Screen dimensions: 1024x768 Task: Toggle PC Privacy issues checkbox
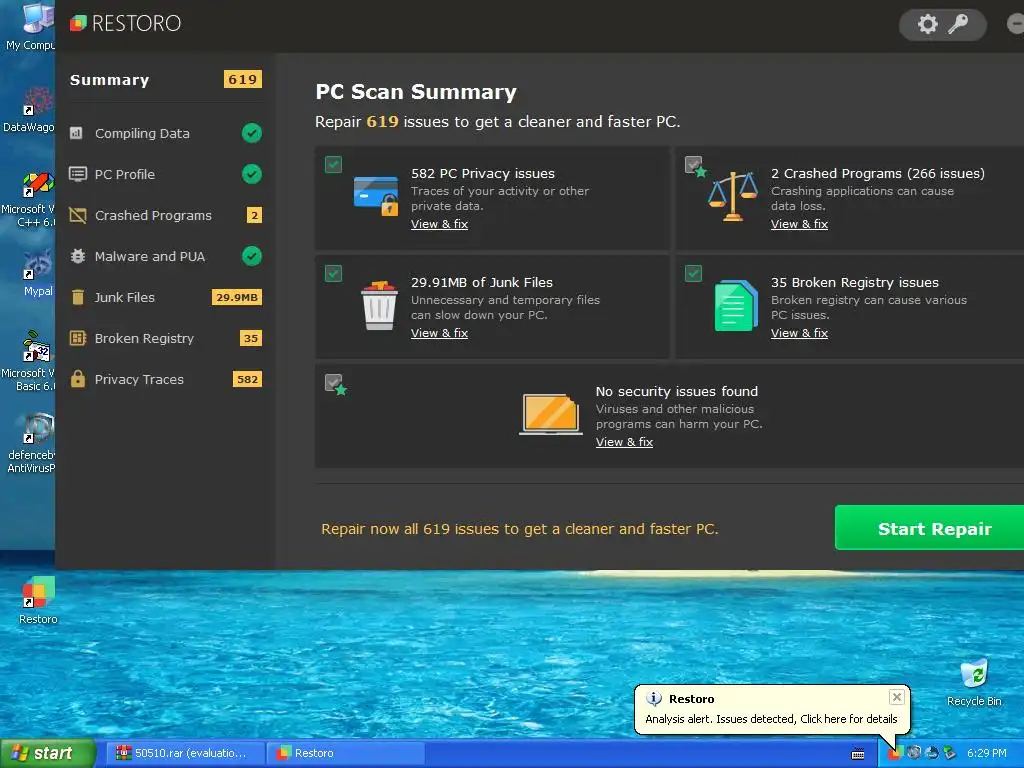[333, 165]
